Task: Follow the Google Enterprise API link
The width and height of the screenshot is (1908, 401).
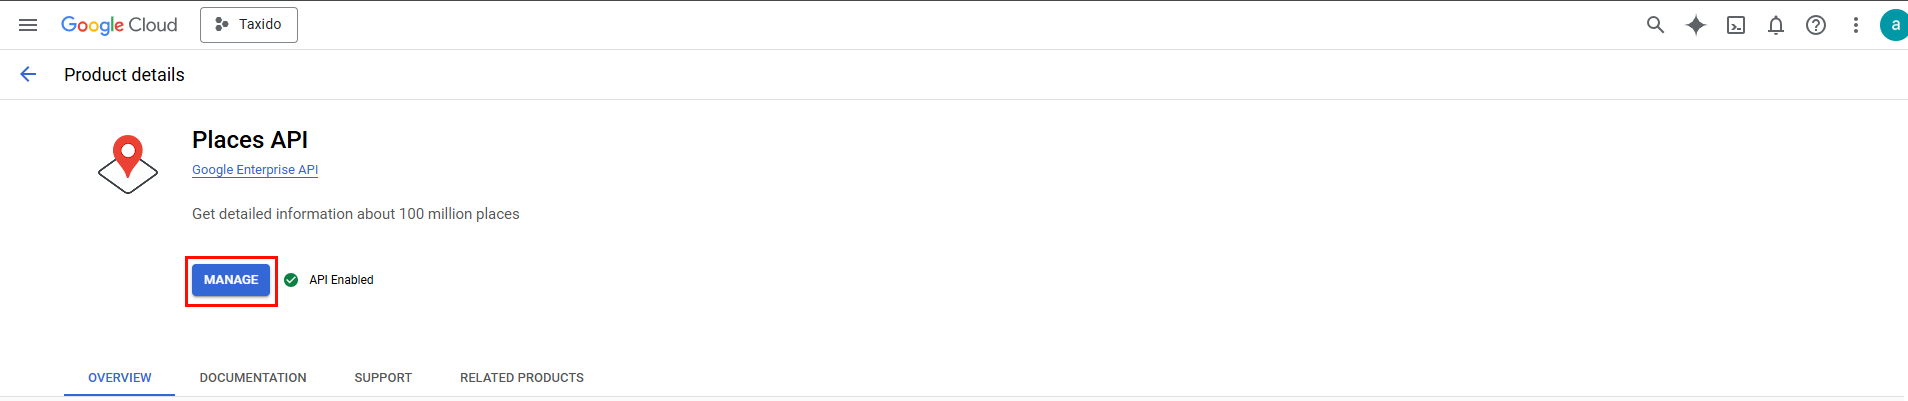Action: [255, 170]
